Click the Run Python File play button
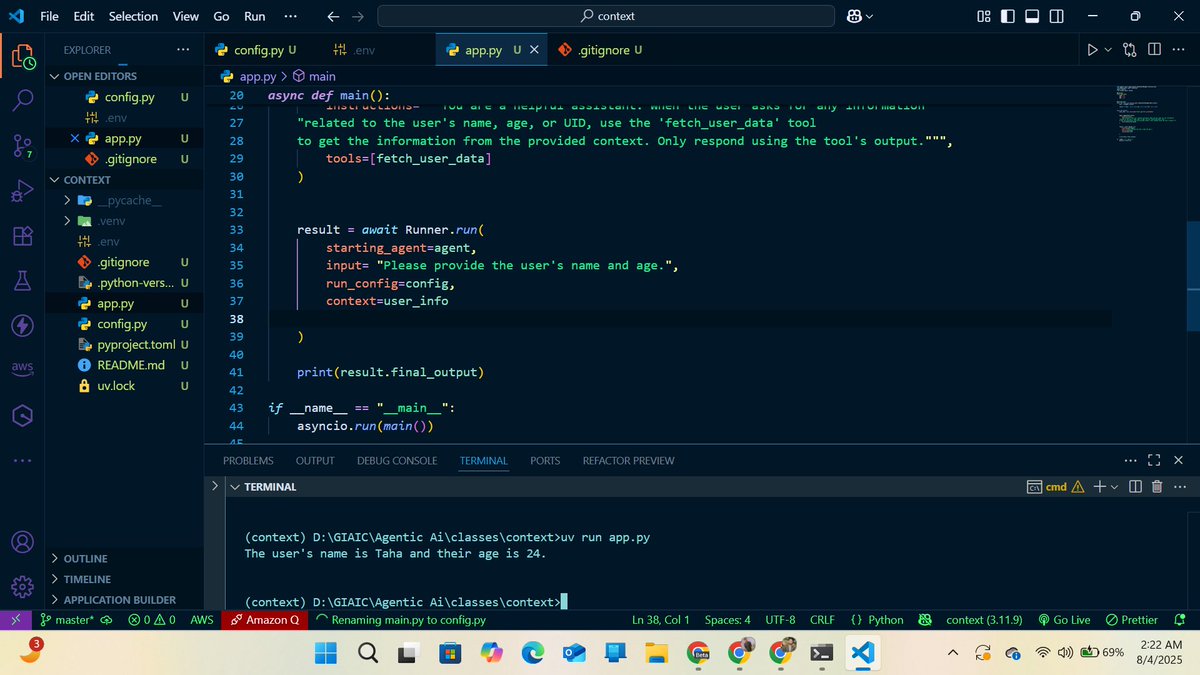The width and height of the screenshot is (1200, 675). (x=1092, y=49)
